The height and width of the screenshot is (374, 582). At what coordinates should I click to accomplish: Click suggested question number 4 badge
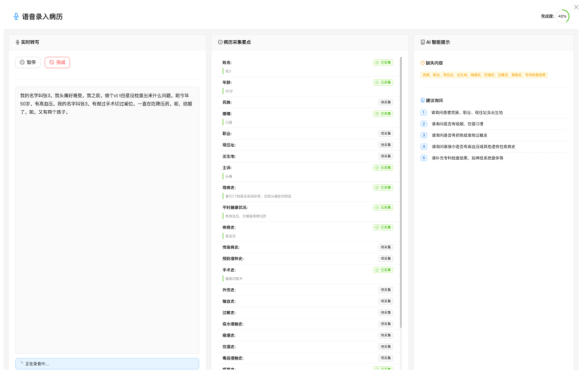(424, 147)
